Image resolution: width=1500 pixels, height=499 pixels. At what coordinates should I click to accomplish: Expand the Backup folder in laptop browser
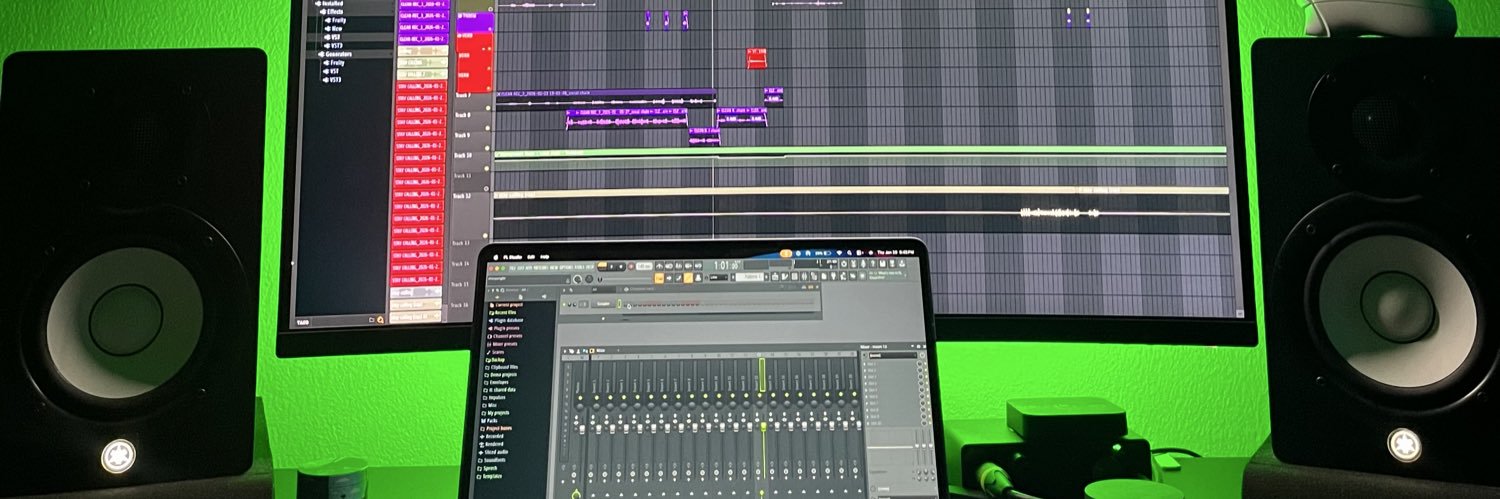(497, 359)
